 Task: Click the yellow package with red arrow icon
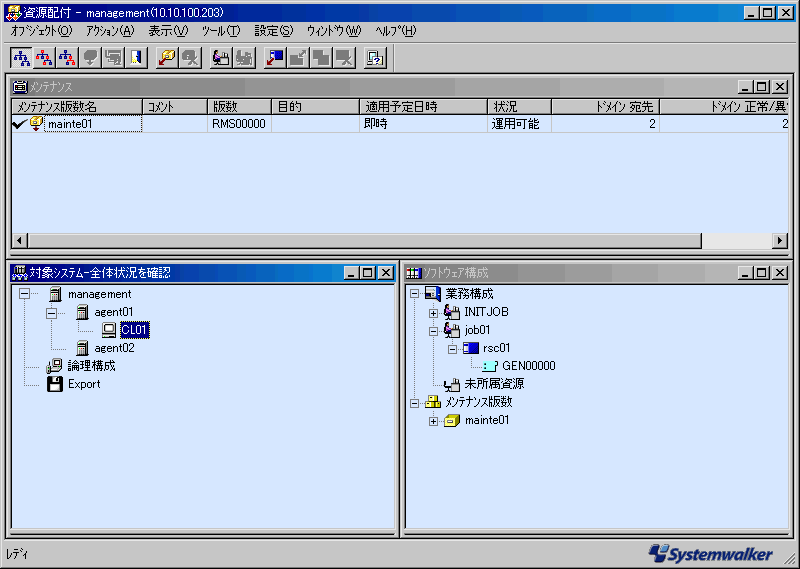(167, 58)
